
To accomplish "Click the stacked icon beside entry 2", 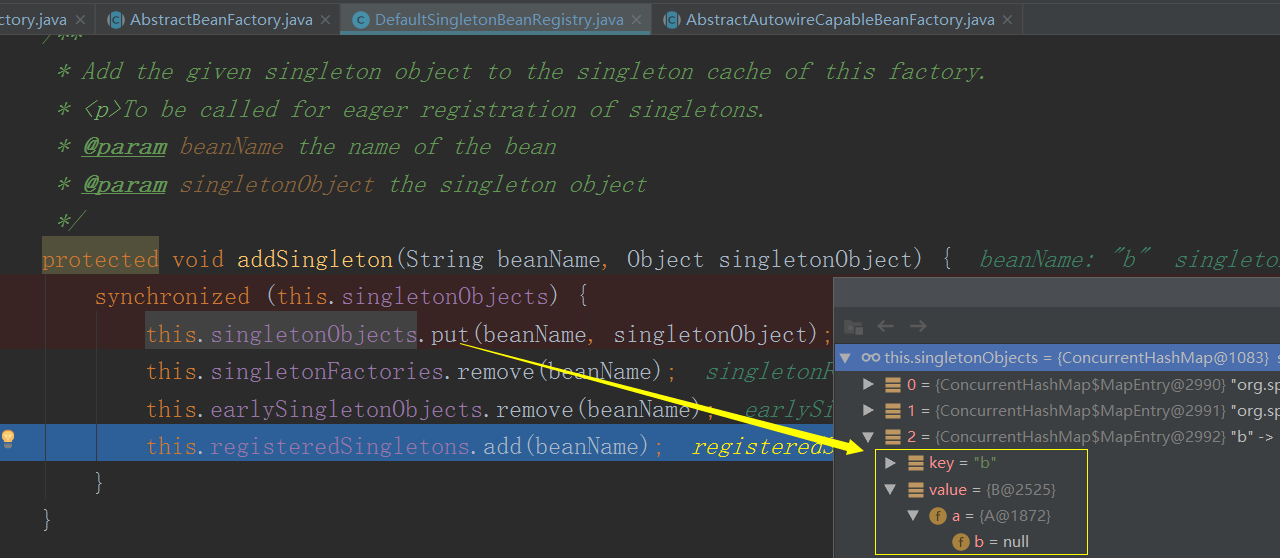I will [x=892, y=437].
